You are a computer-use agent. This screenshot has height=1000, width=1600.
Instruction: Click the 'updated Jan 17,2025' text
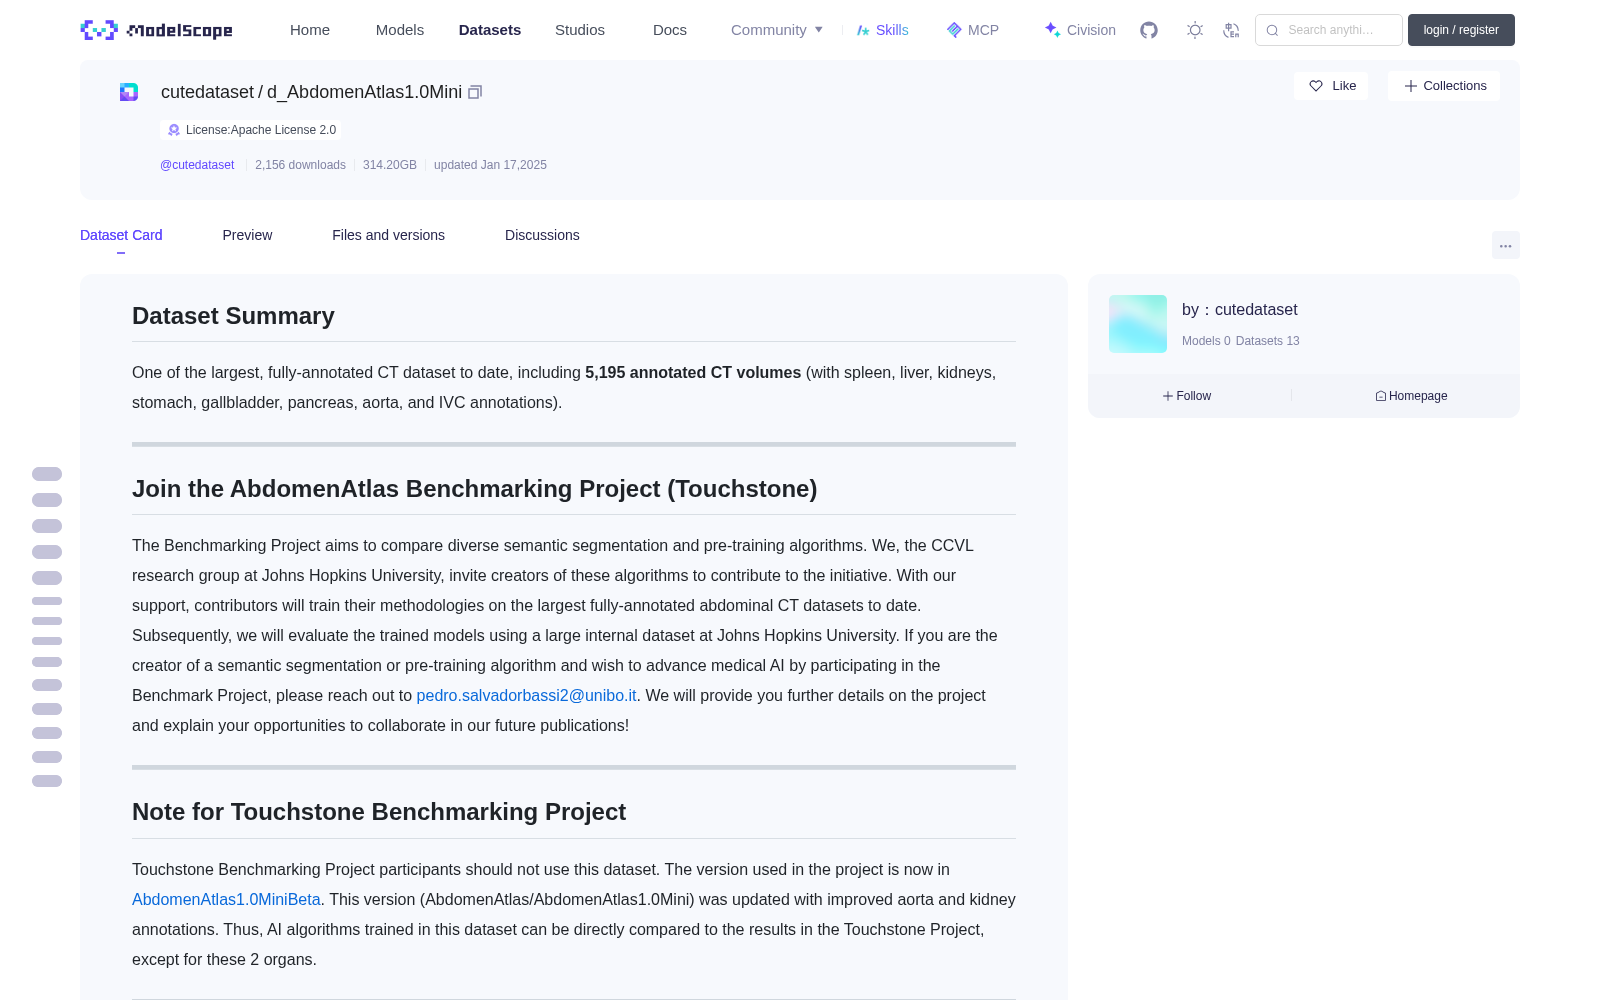(x=490, y=165)
